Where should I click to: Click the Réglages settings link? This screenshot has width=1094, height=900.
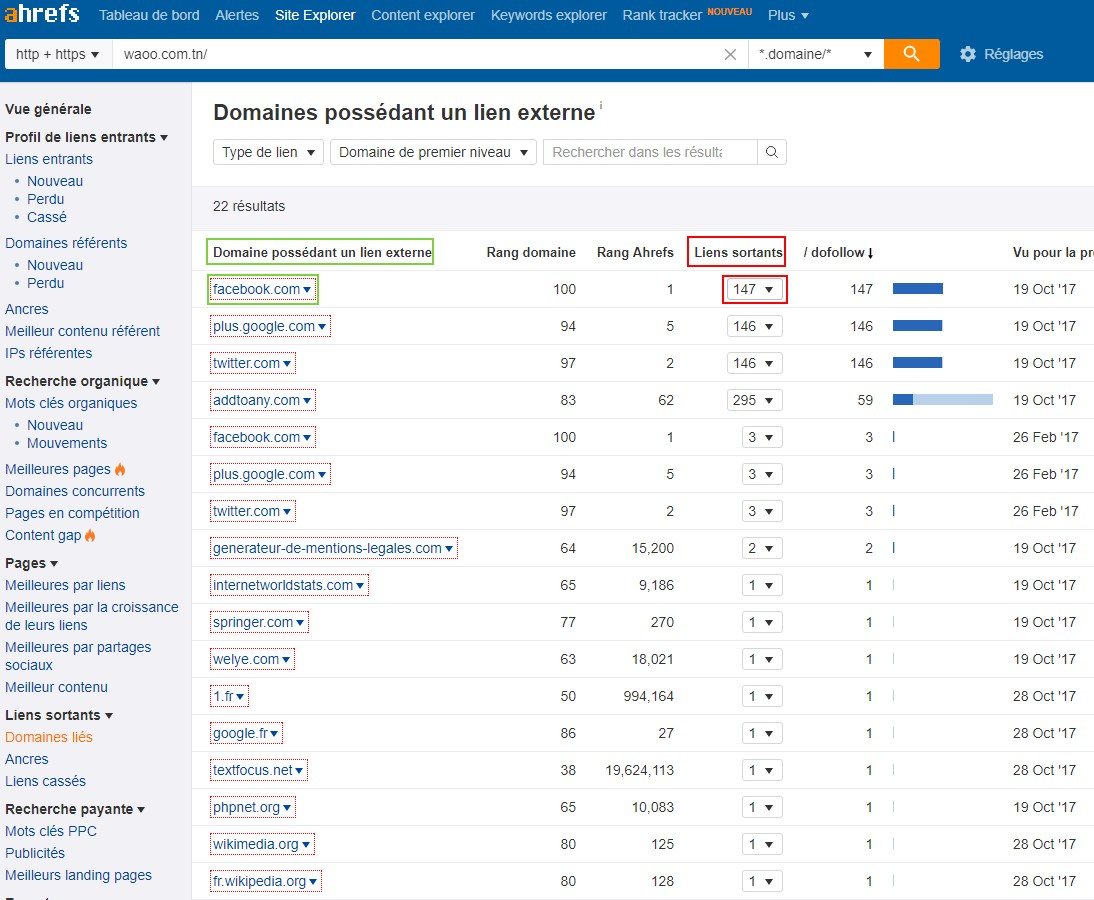click(x=1013, y=54)
